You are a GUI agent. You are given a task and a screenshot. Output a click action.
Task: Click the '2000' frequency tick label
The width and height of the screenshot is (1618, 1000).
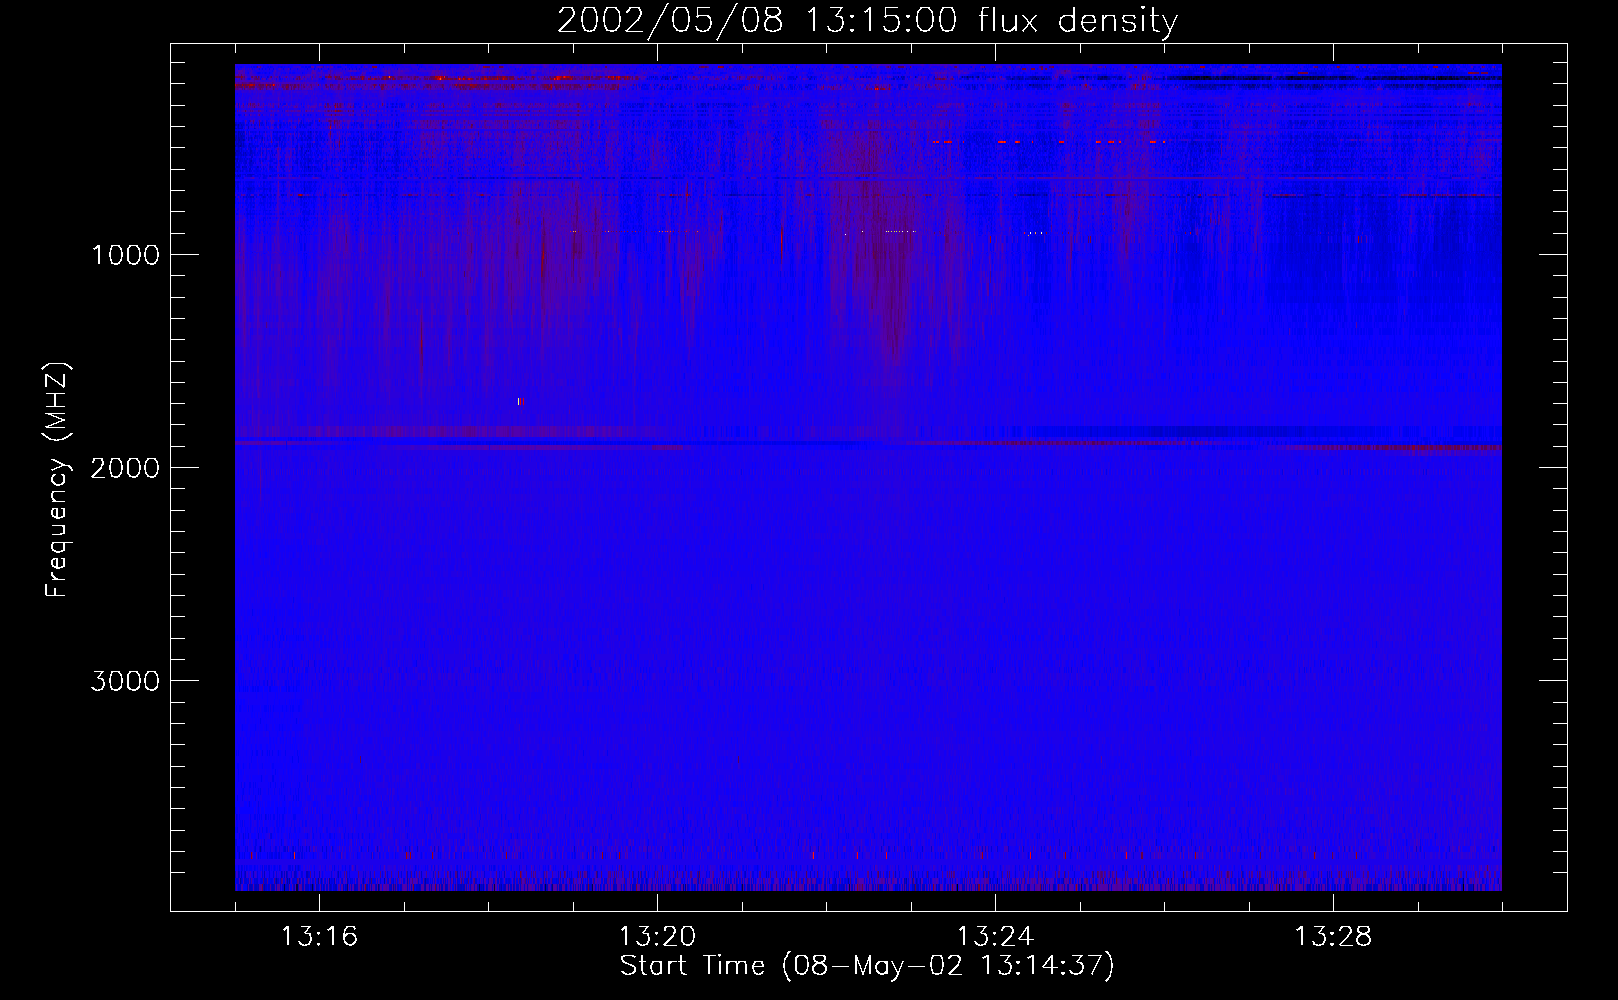tap(125, 468)
